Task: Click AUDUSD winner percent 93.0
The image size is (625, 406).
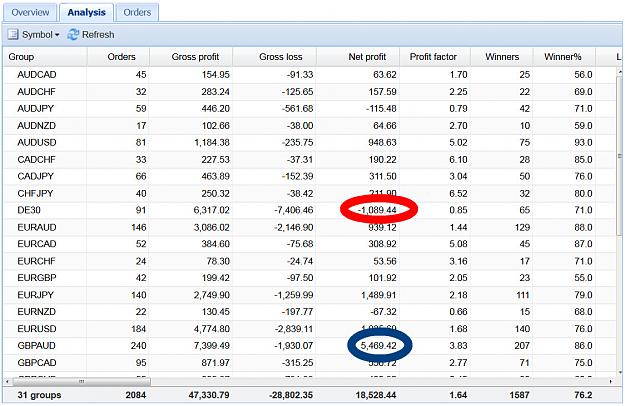Action: point(583,142)
